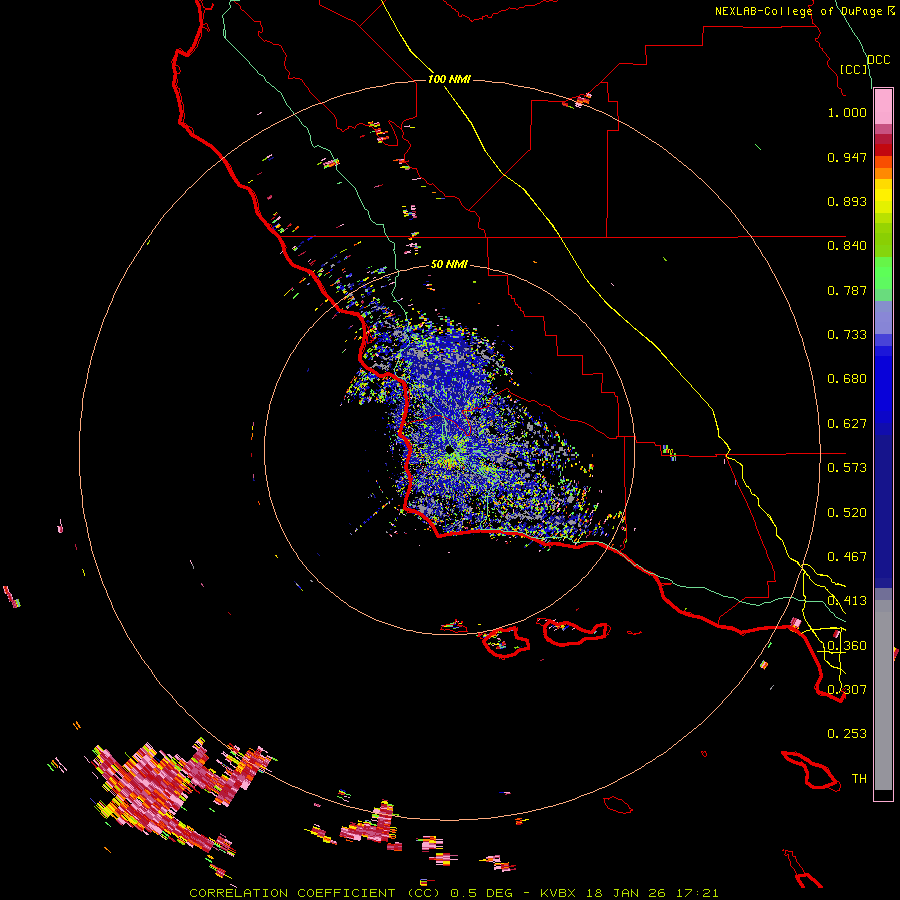Select the 0.467 scale value
The image size is (900, 900).
tap(847, 557)
